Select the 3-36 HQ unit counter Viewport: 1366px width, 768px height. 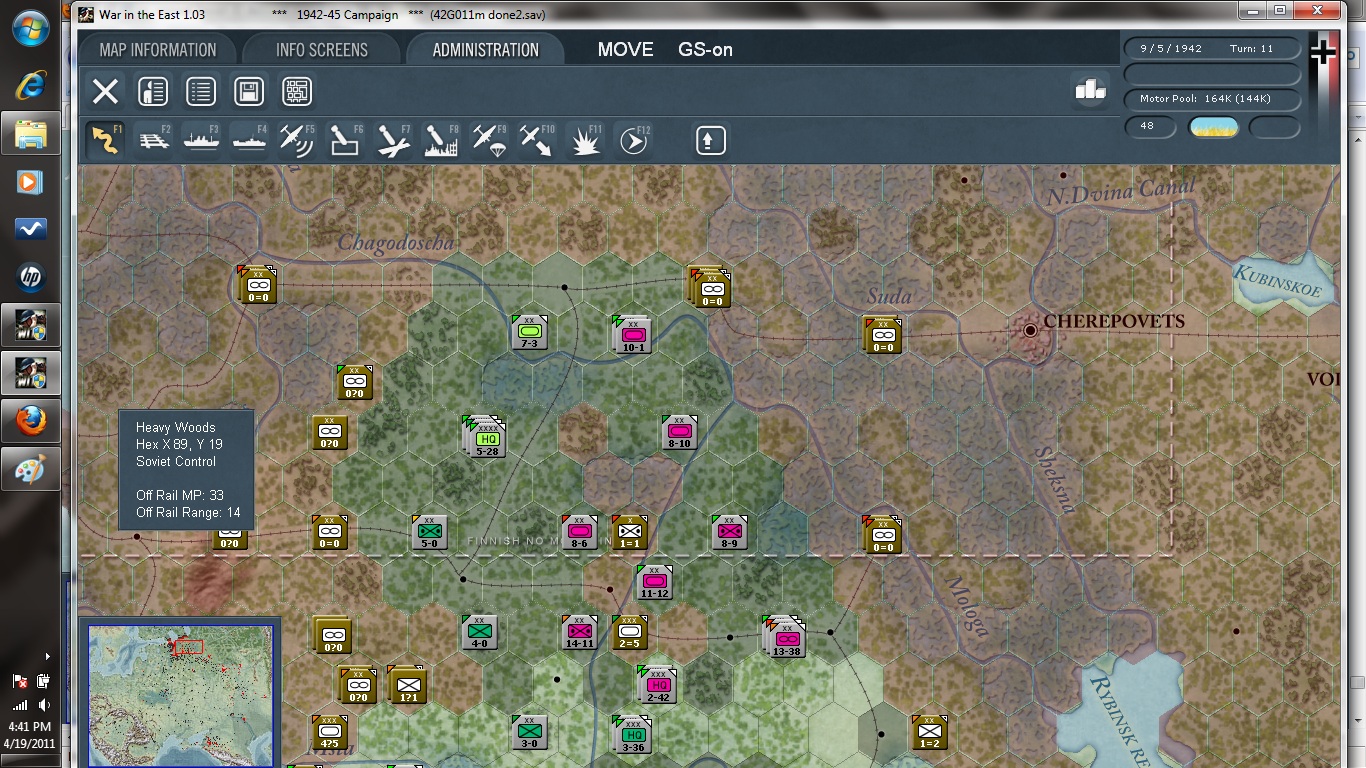coord(632,735)
